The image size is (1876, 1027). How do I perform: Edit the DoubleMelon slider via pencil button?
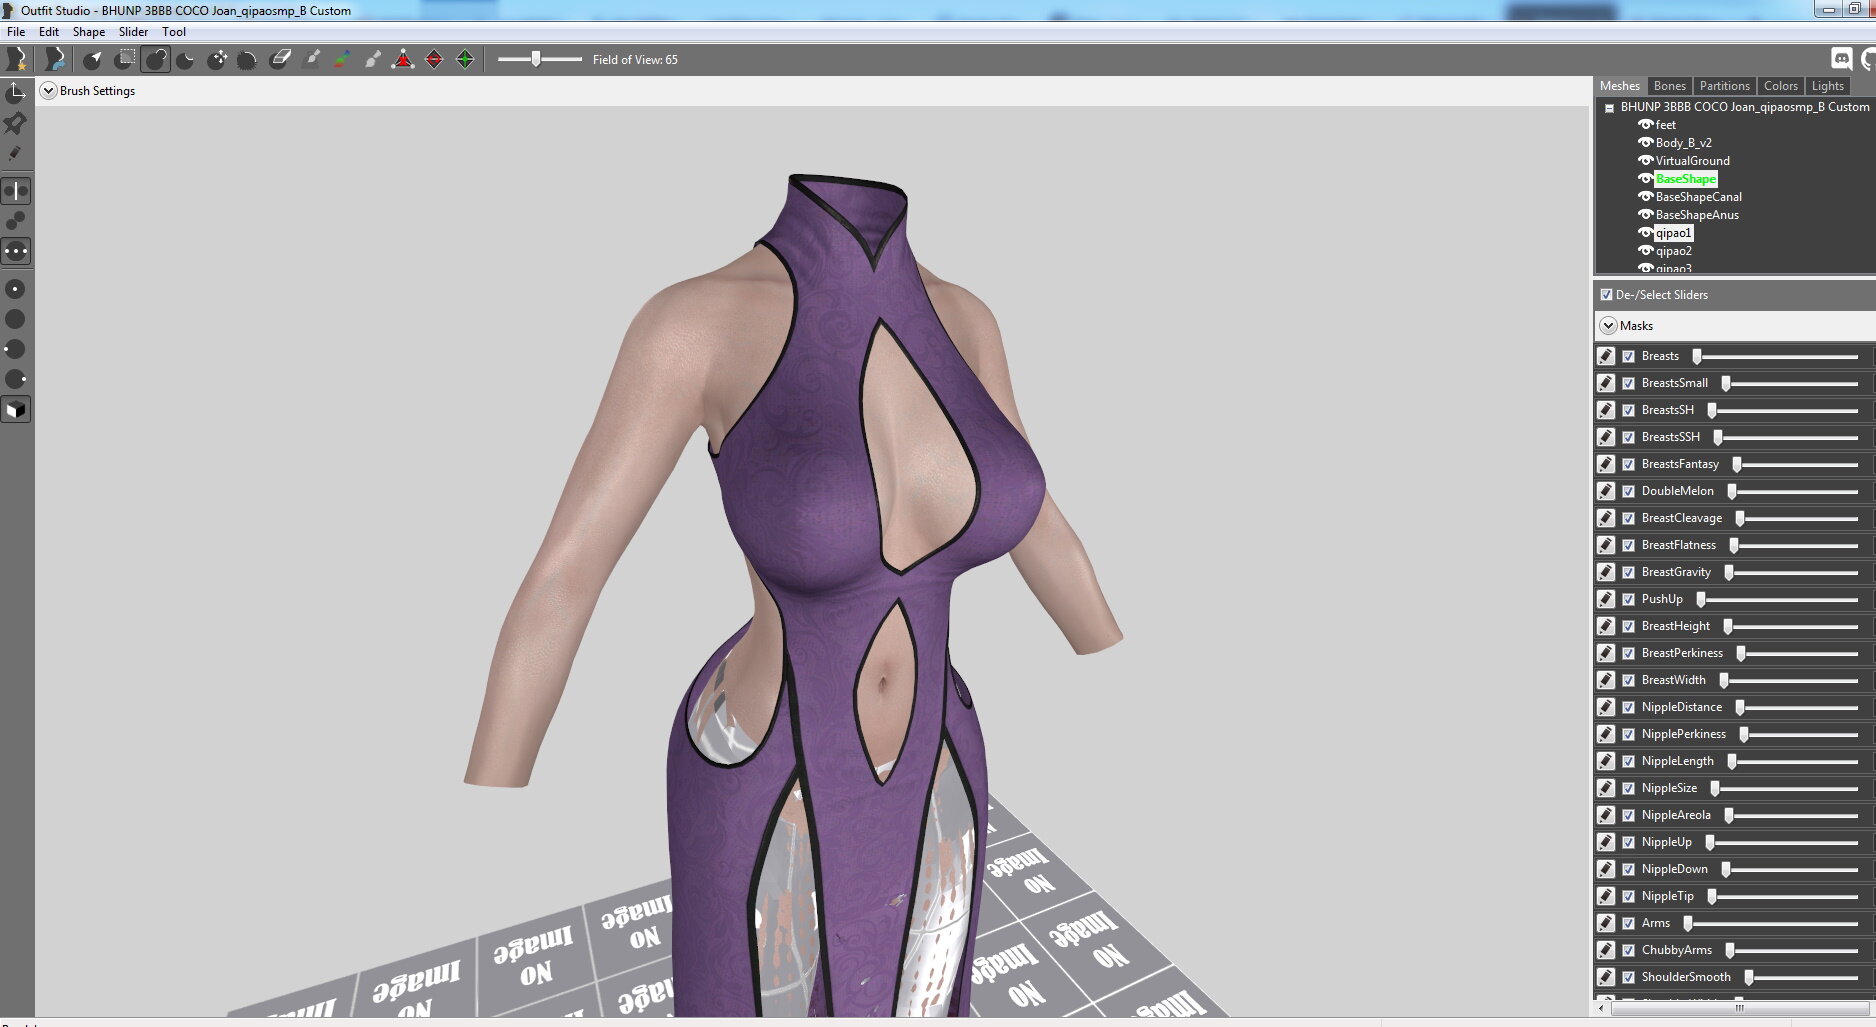point(1605,491)
